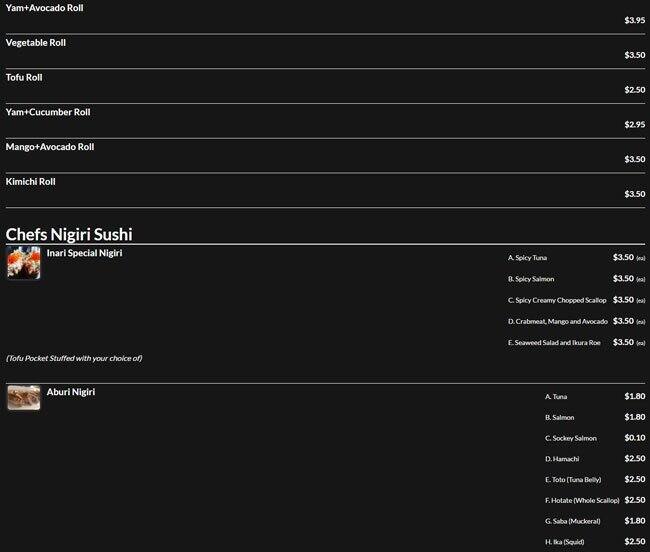The height and width of the screenshot is (552, 650).
Task: Select F. Hotate (Whole Scallop)
Action: (x=581, y=500)
